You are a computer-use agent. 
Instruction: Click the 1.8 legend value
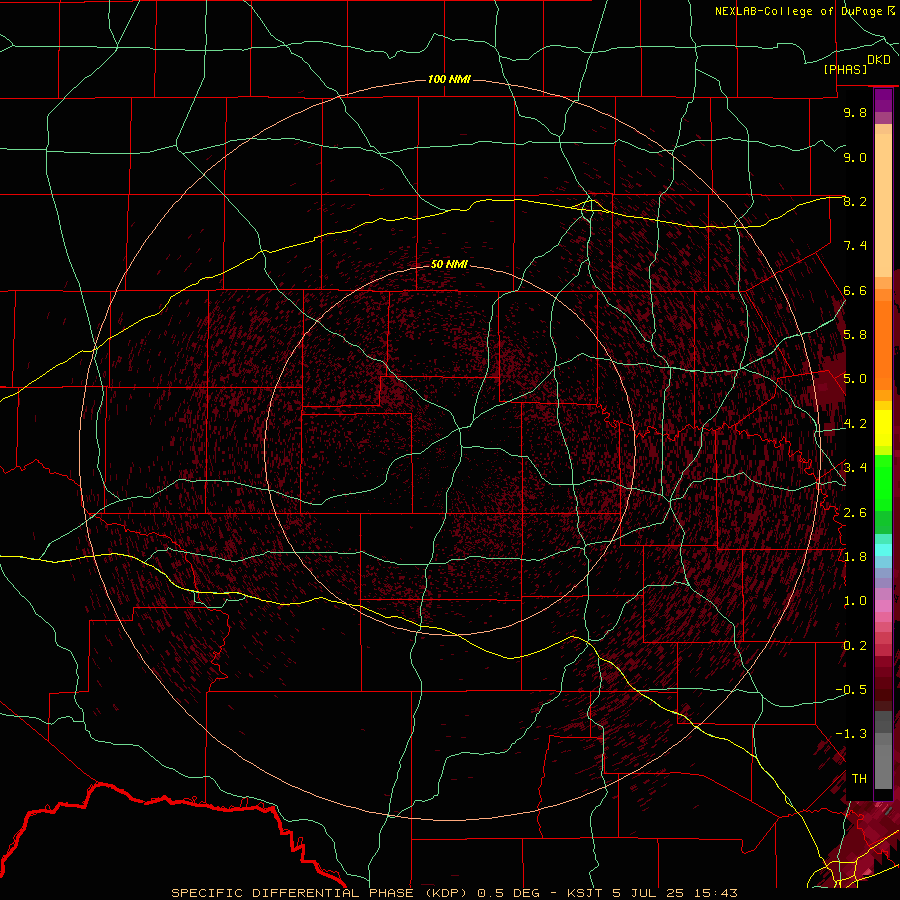[855, 557]
